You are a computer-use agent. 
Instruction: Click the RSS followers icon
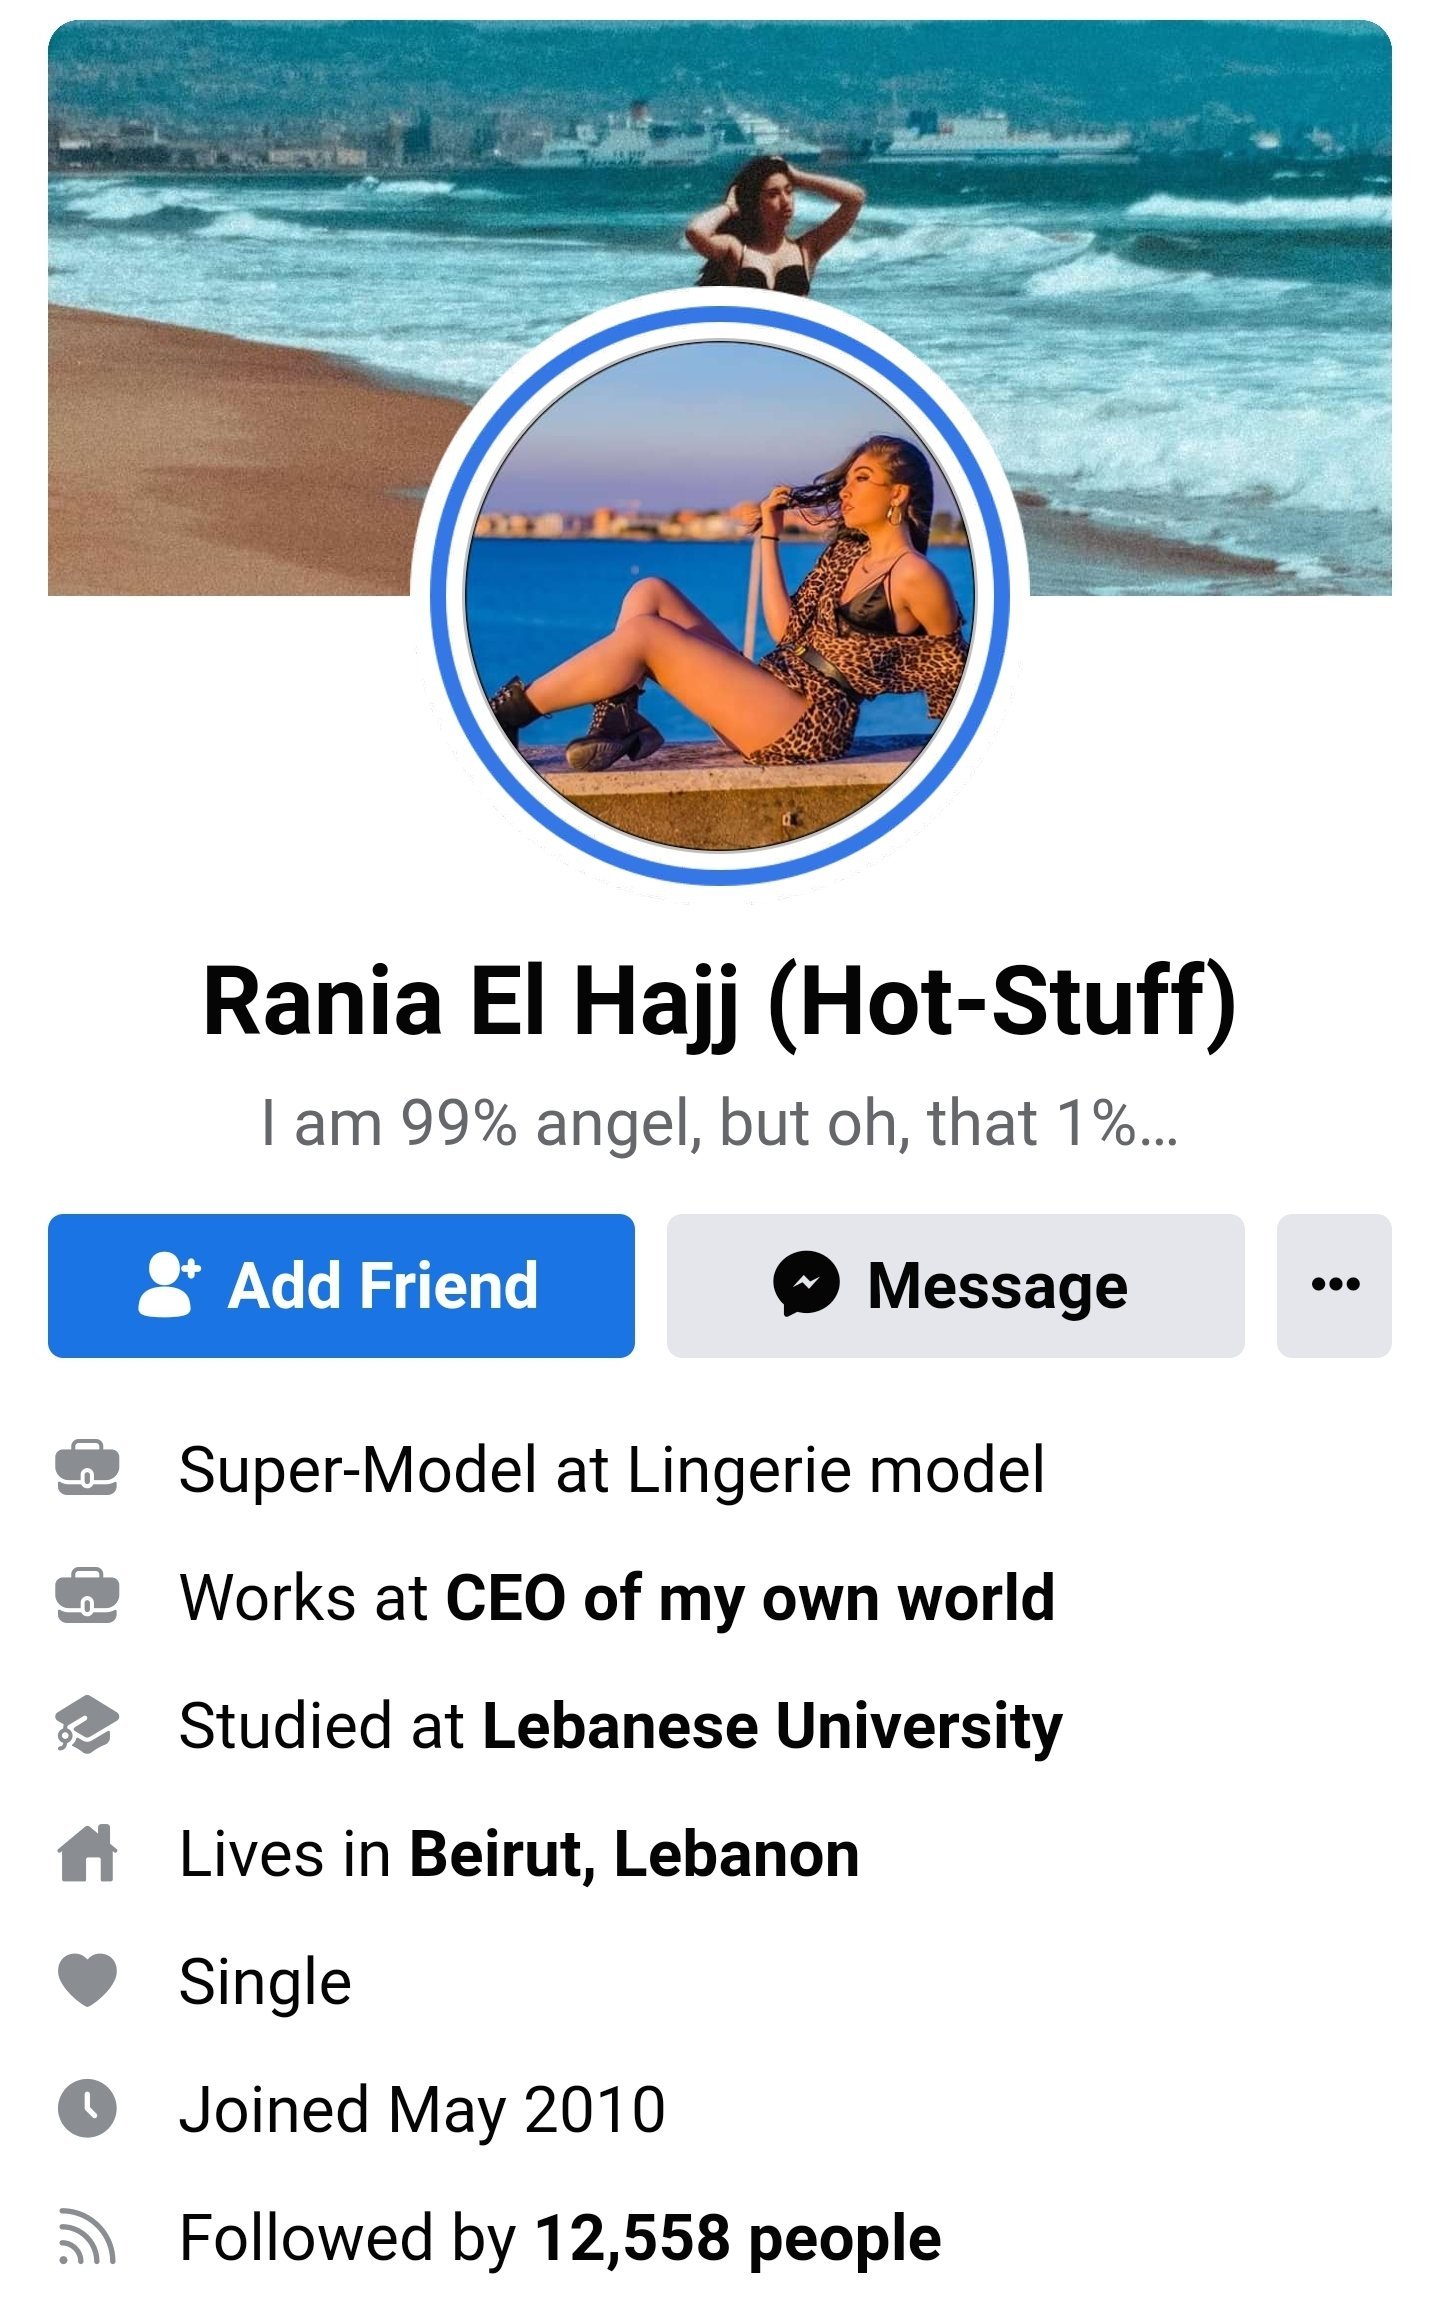[x=87, y=2237]
